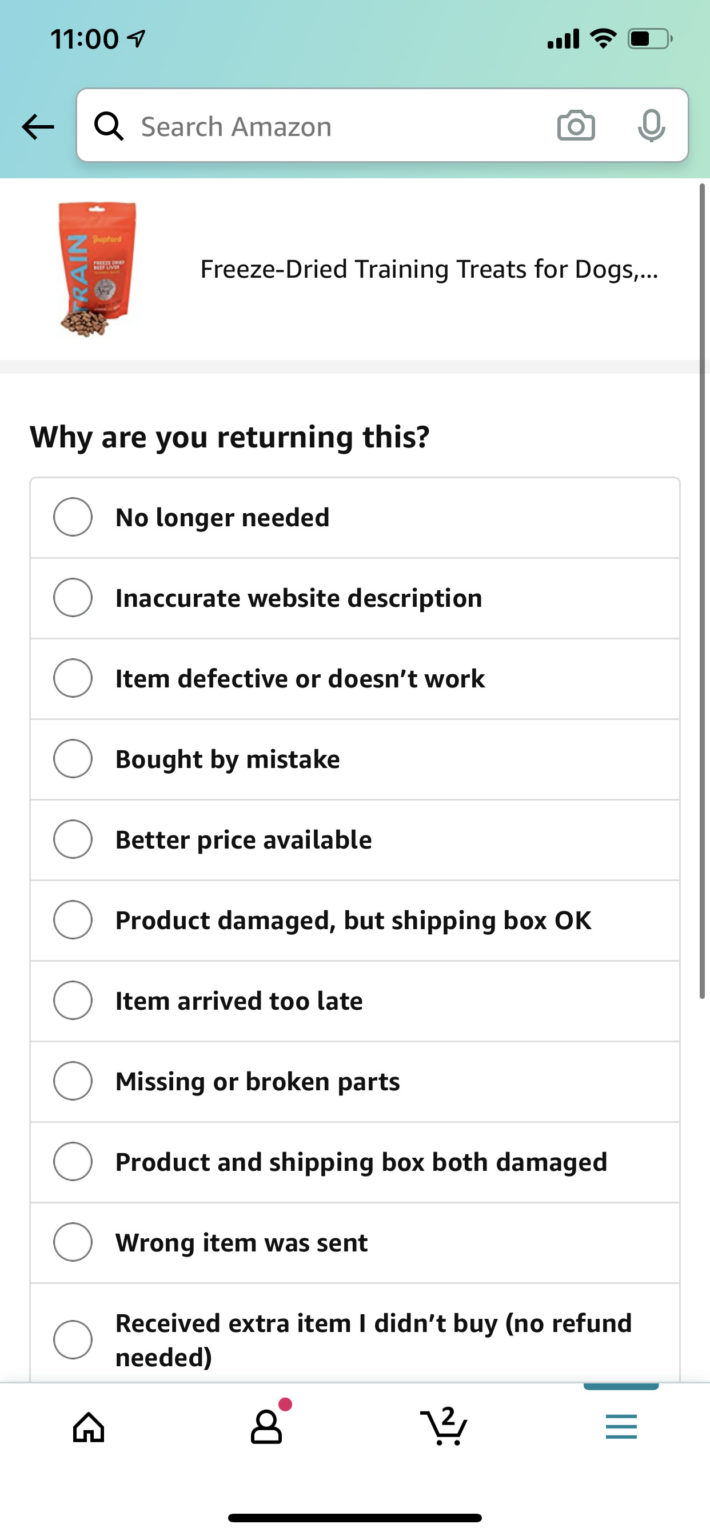Screen dimensions: 710x1536
Task: Open the hamburger menu in bottom bar
Action: [620, 1426]
